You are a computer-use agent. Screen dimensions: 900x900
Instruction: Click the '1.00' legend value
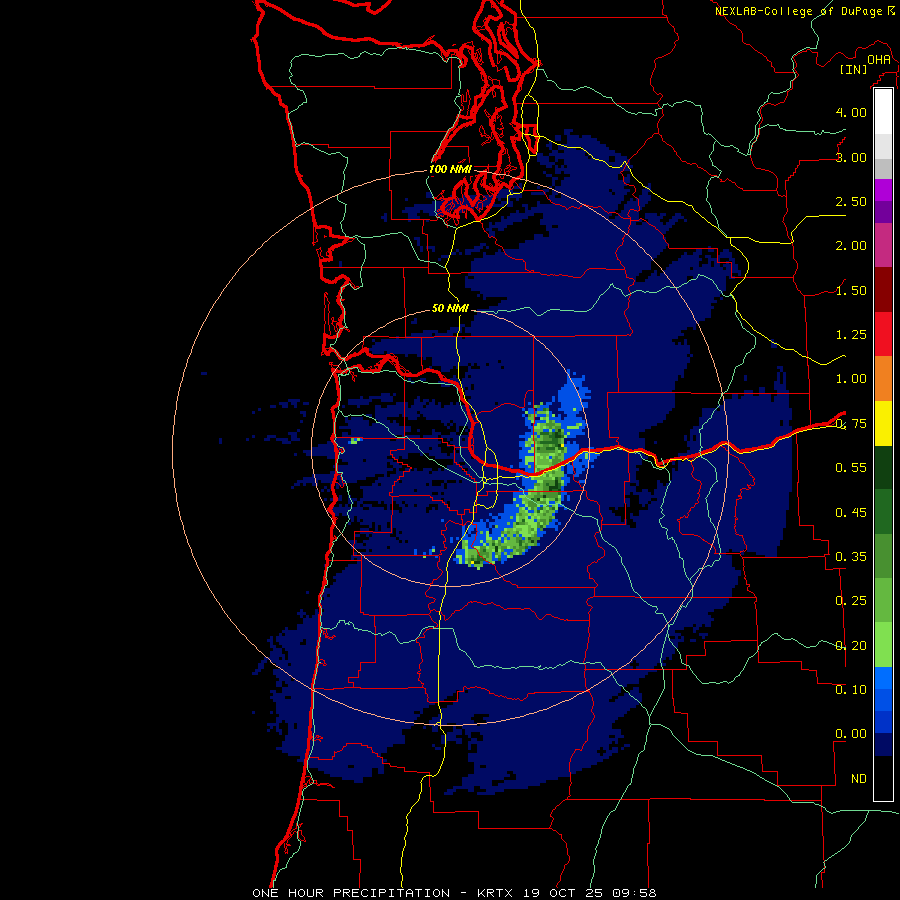coord(851,379)
